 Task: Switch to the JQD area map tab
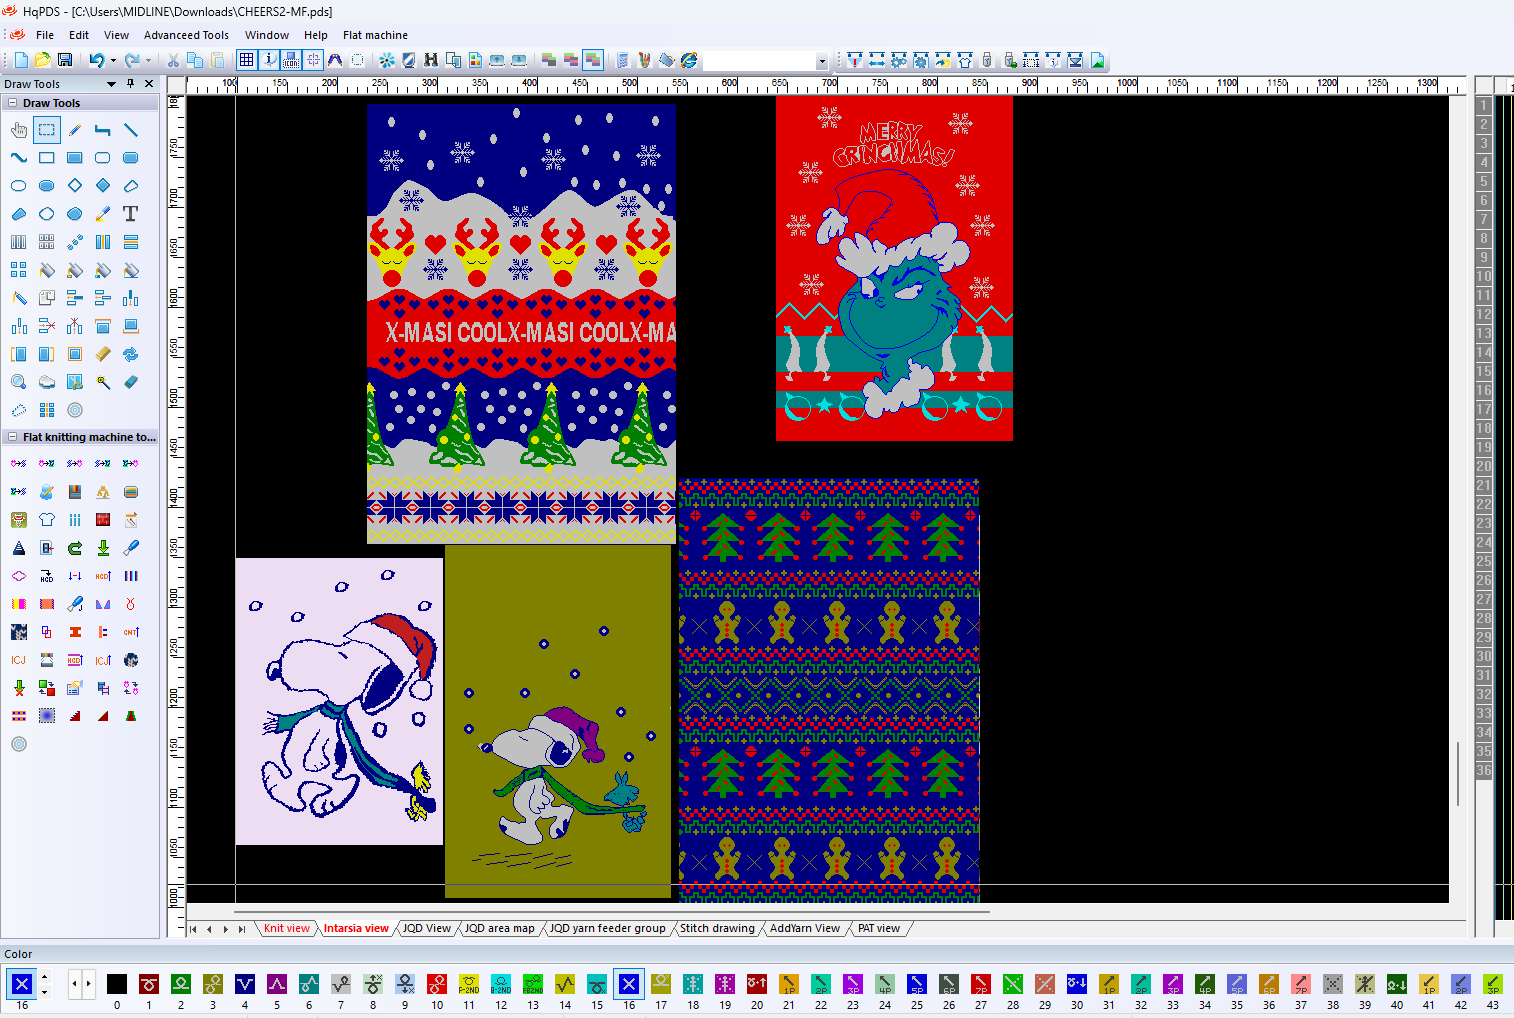499,929
